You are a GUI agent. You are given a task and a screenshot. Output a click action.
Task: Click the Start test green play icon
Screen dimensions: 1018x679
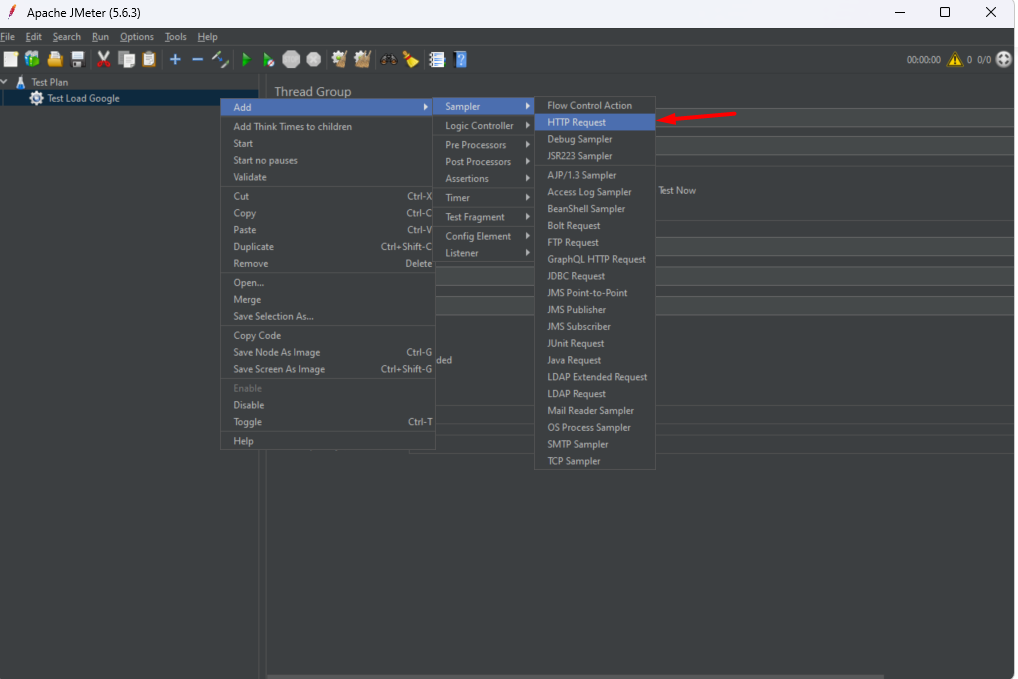(246, 60)
